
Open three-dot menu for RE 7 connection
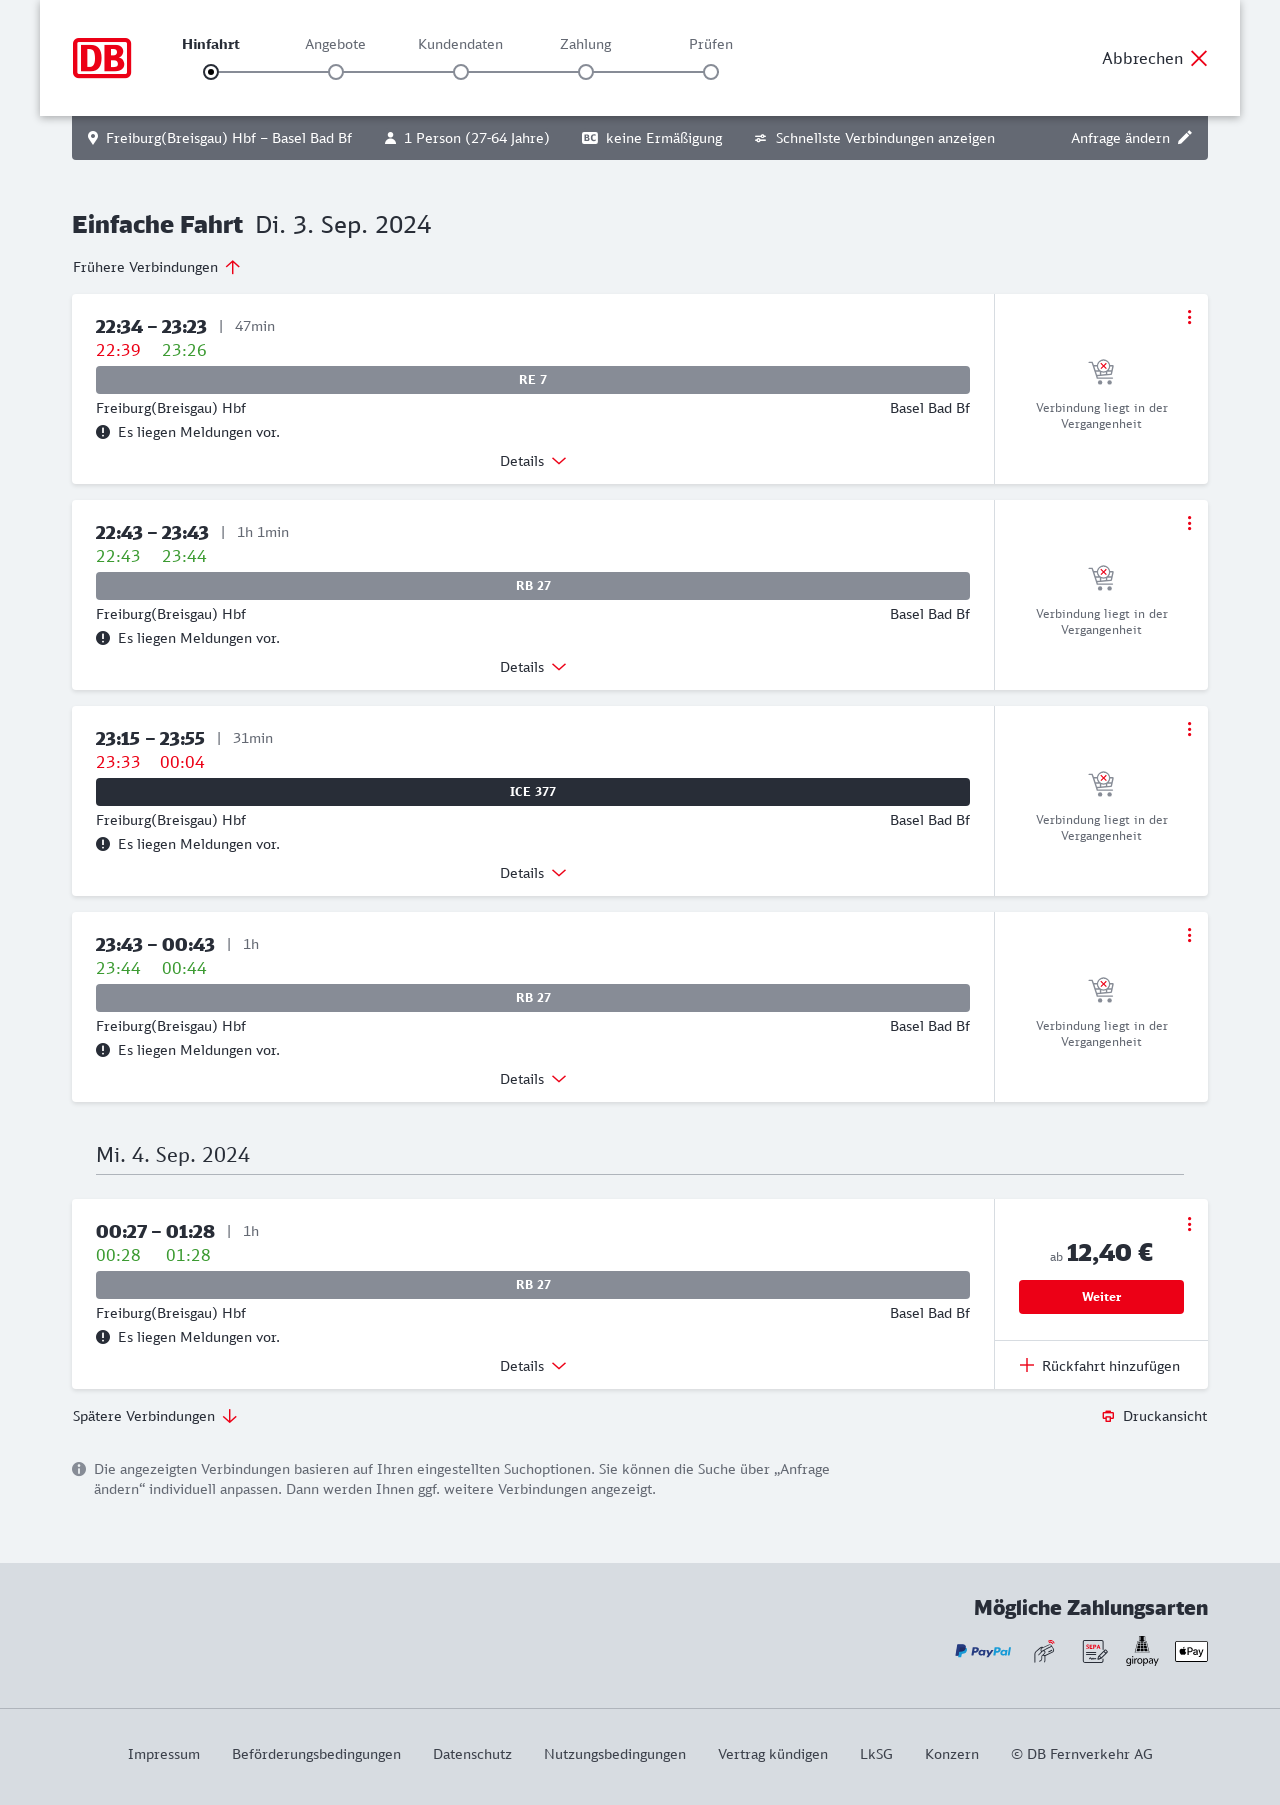(1189, 317)
